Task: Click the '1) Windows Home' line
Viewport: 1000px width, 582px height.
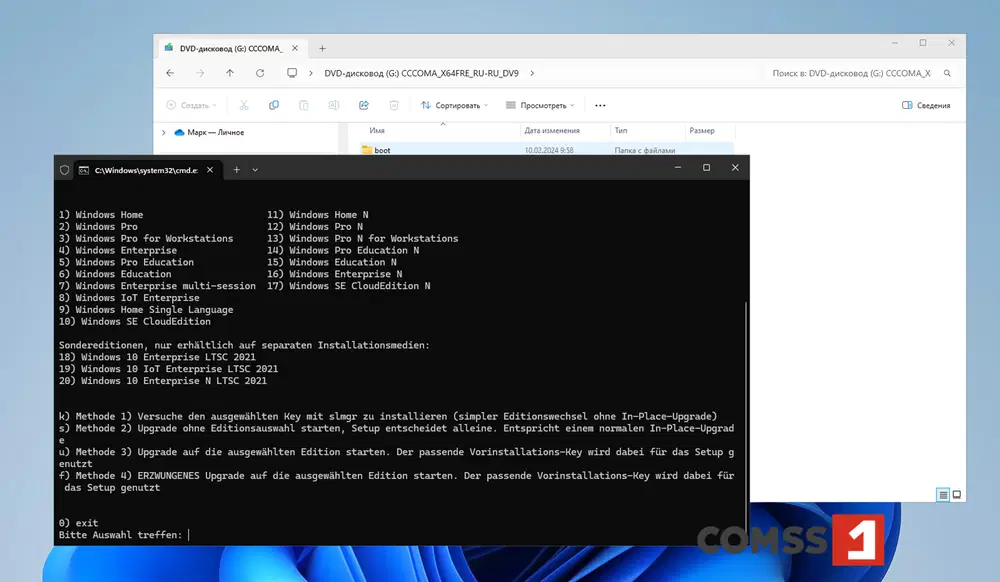Action: (x=101, y=215)
